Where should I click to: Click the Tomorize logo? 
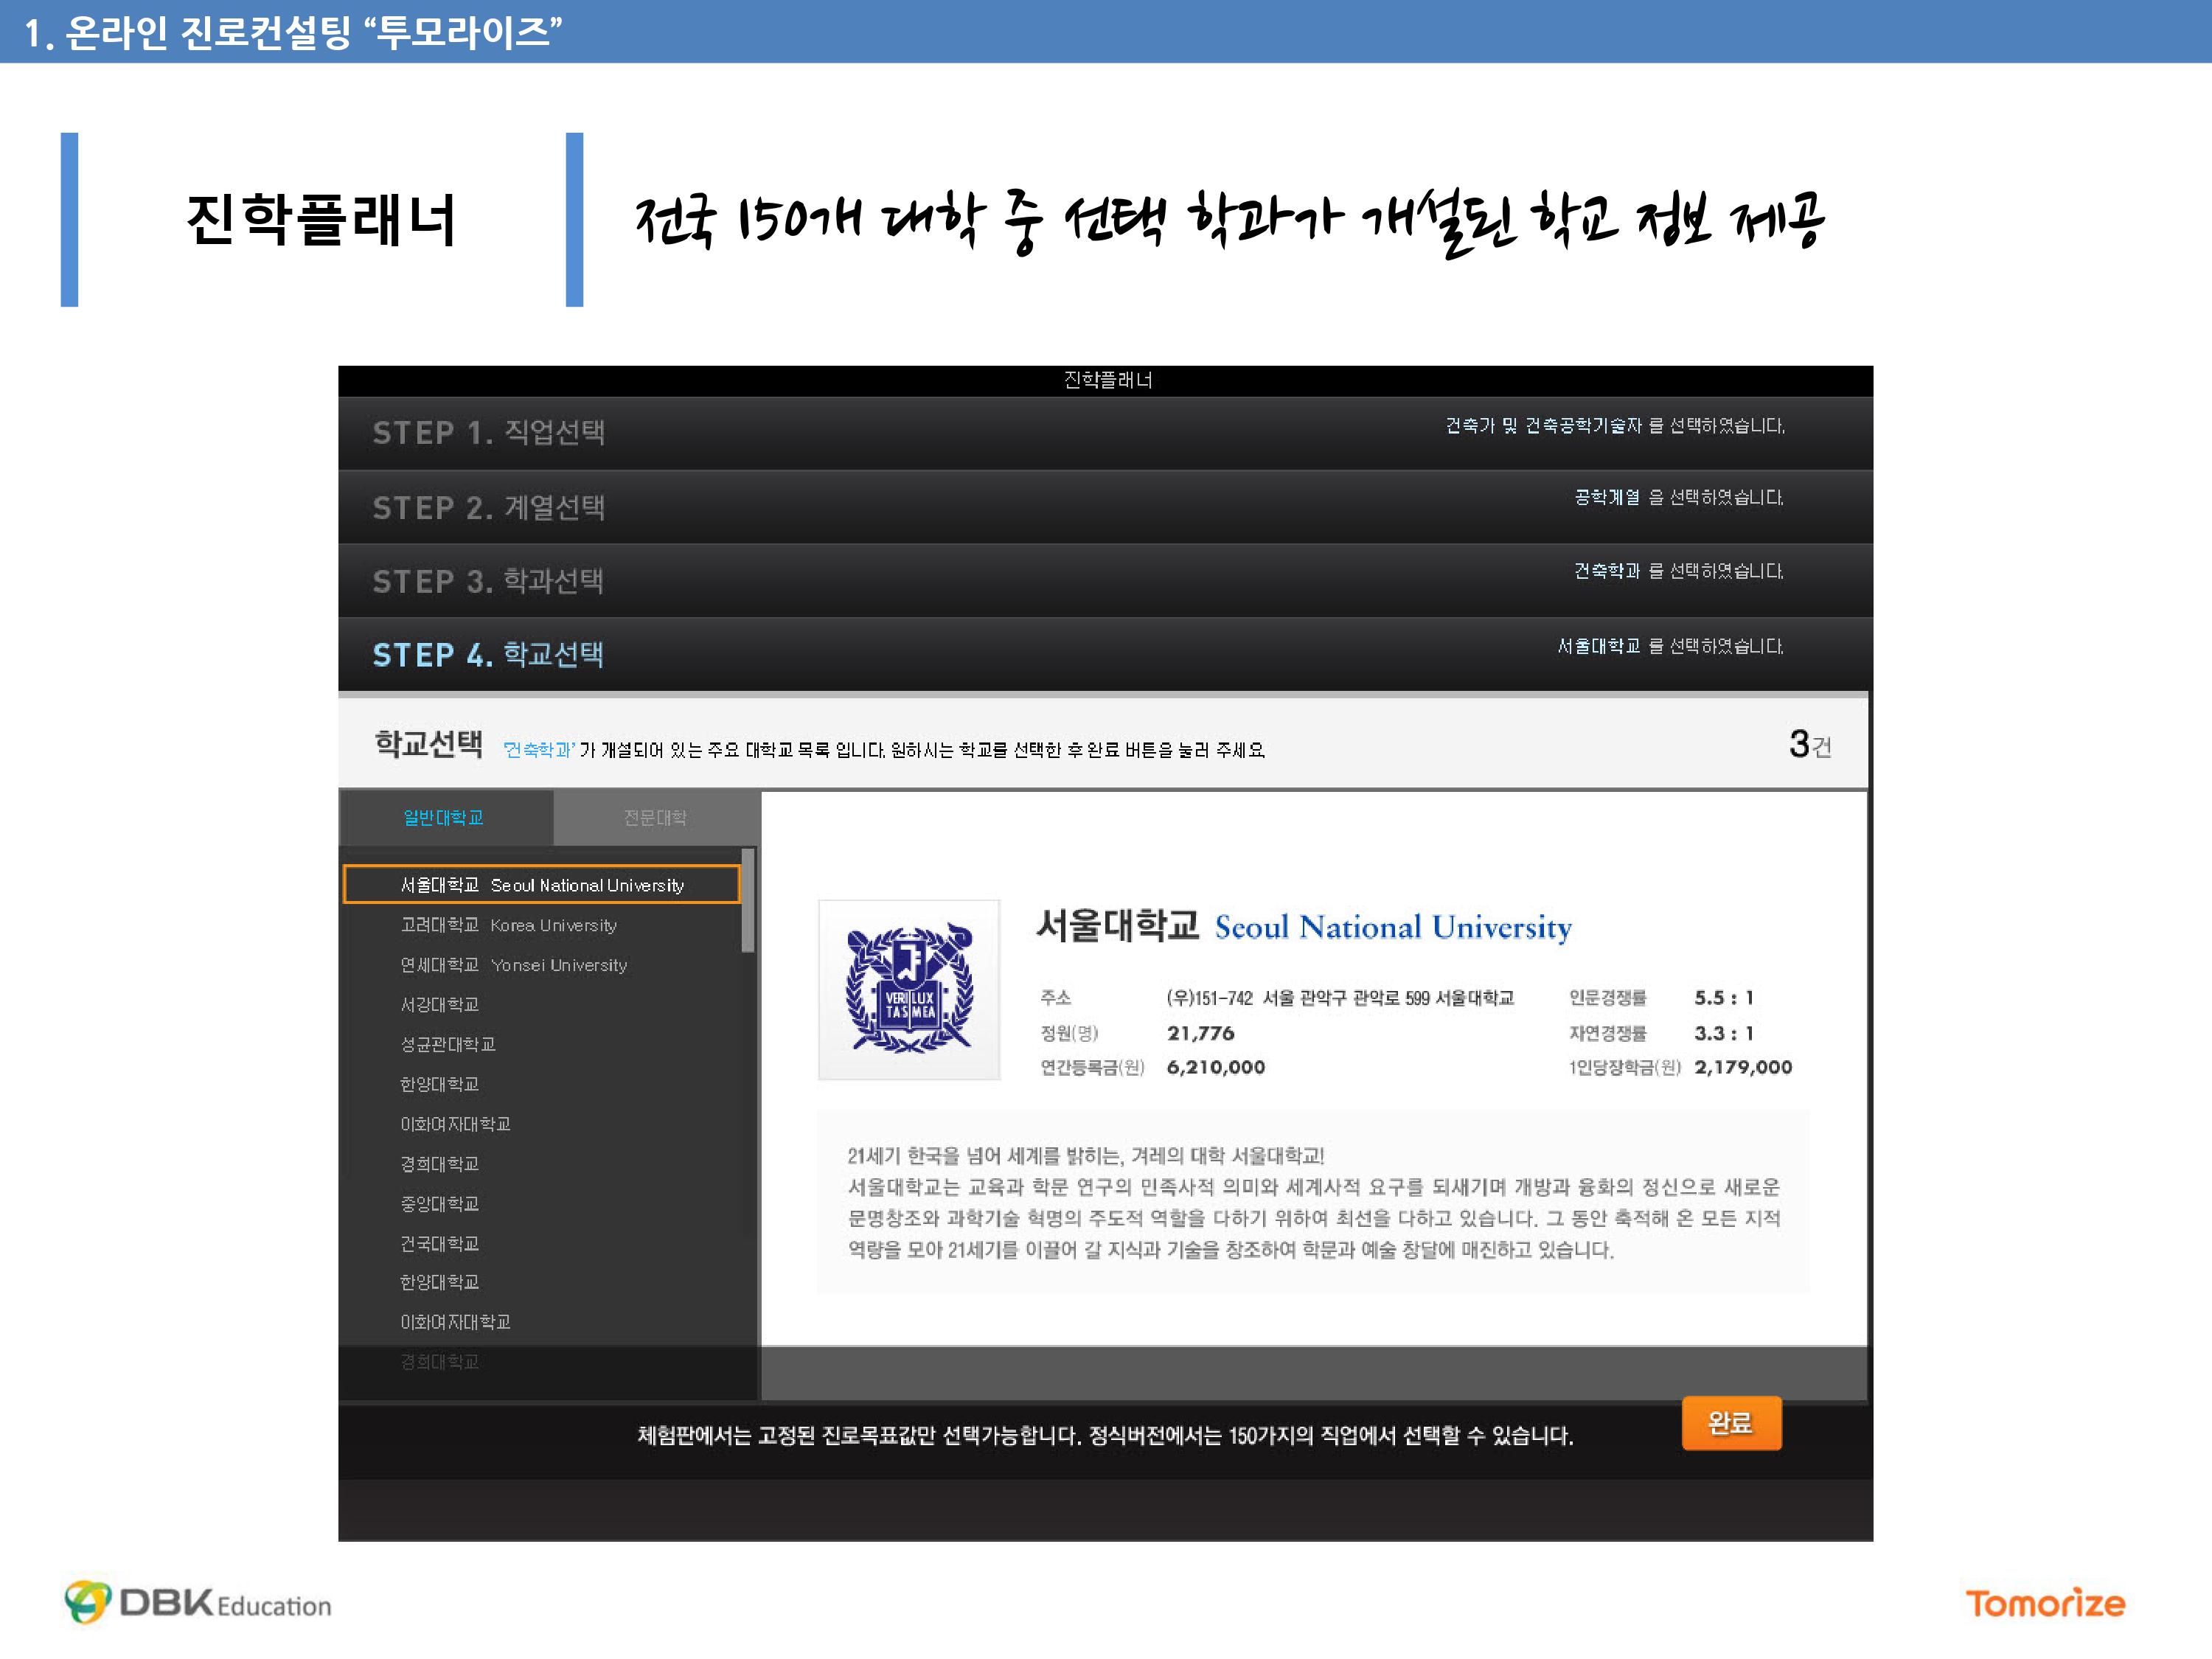[x=2045, y=1603]
